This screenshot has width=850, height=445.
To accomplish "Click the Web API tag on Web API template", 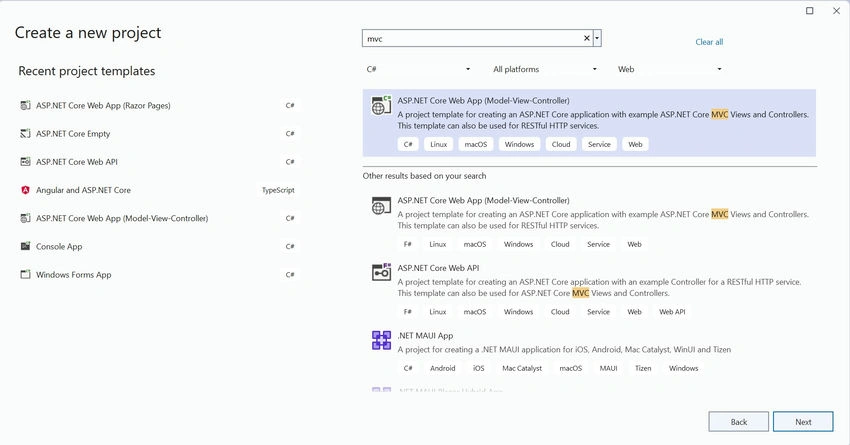I will pyautogui.click(x=672, y=312).
